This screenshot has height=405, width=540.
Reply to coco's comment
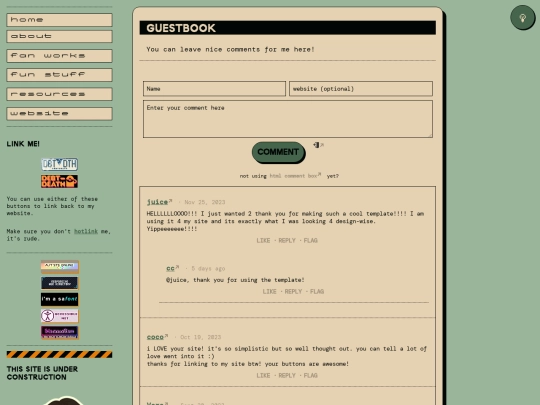(287, 375)
